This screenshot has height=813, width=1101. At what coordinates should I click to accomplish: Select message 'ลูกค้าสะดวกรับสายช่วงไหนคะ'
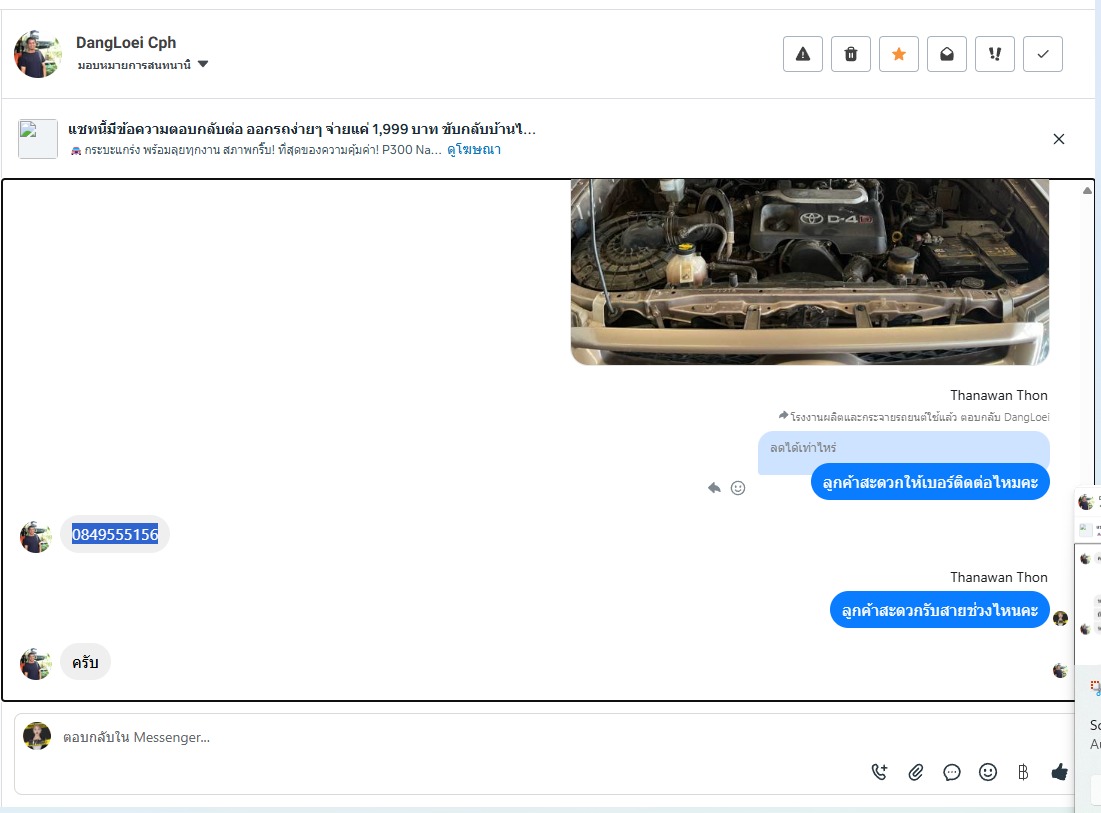click(x=940, y=610)
